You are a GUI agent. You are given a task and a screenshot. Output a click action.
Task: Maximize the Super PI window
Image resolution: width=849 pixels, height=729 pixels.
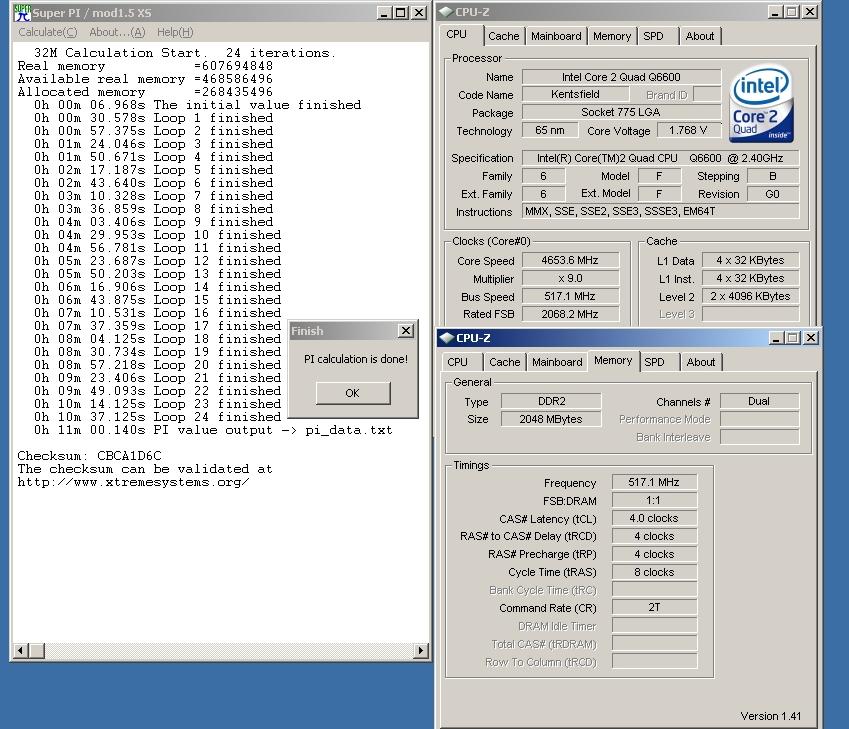click(401, 13)
